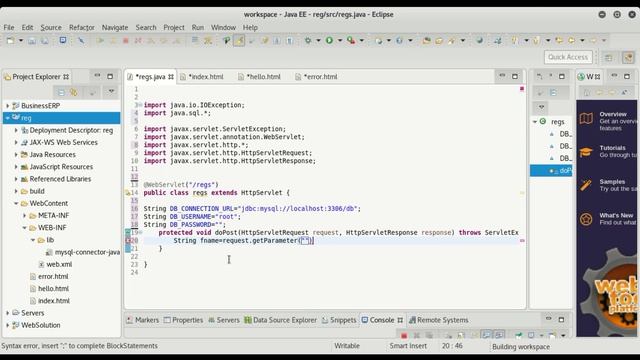Open the Snippets view tab
Viewport: 640px width, 360px height.
coord(339,320)
